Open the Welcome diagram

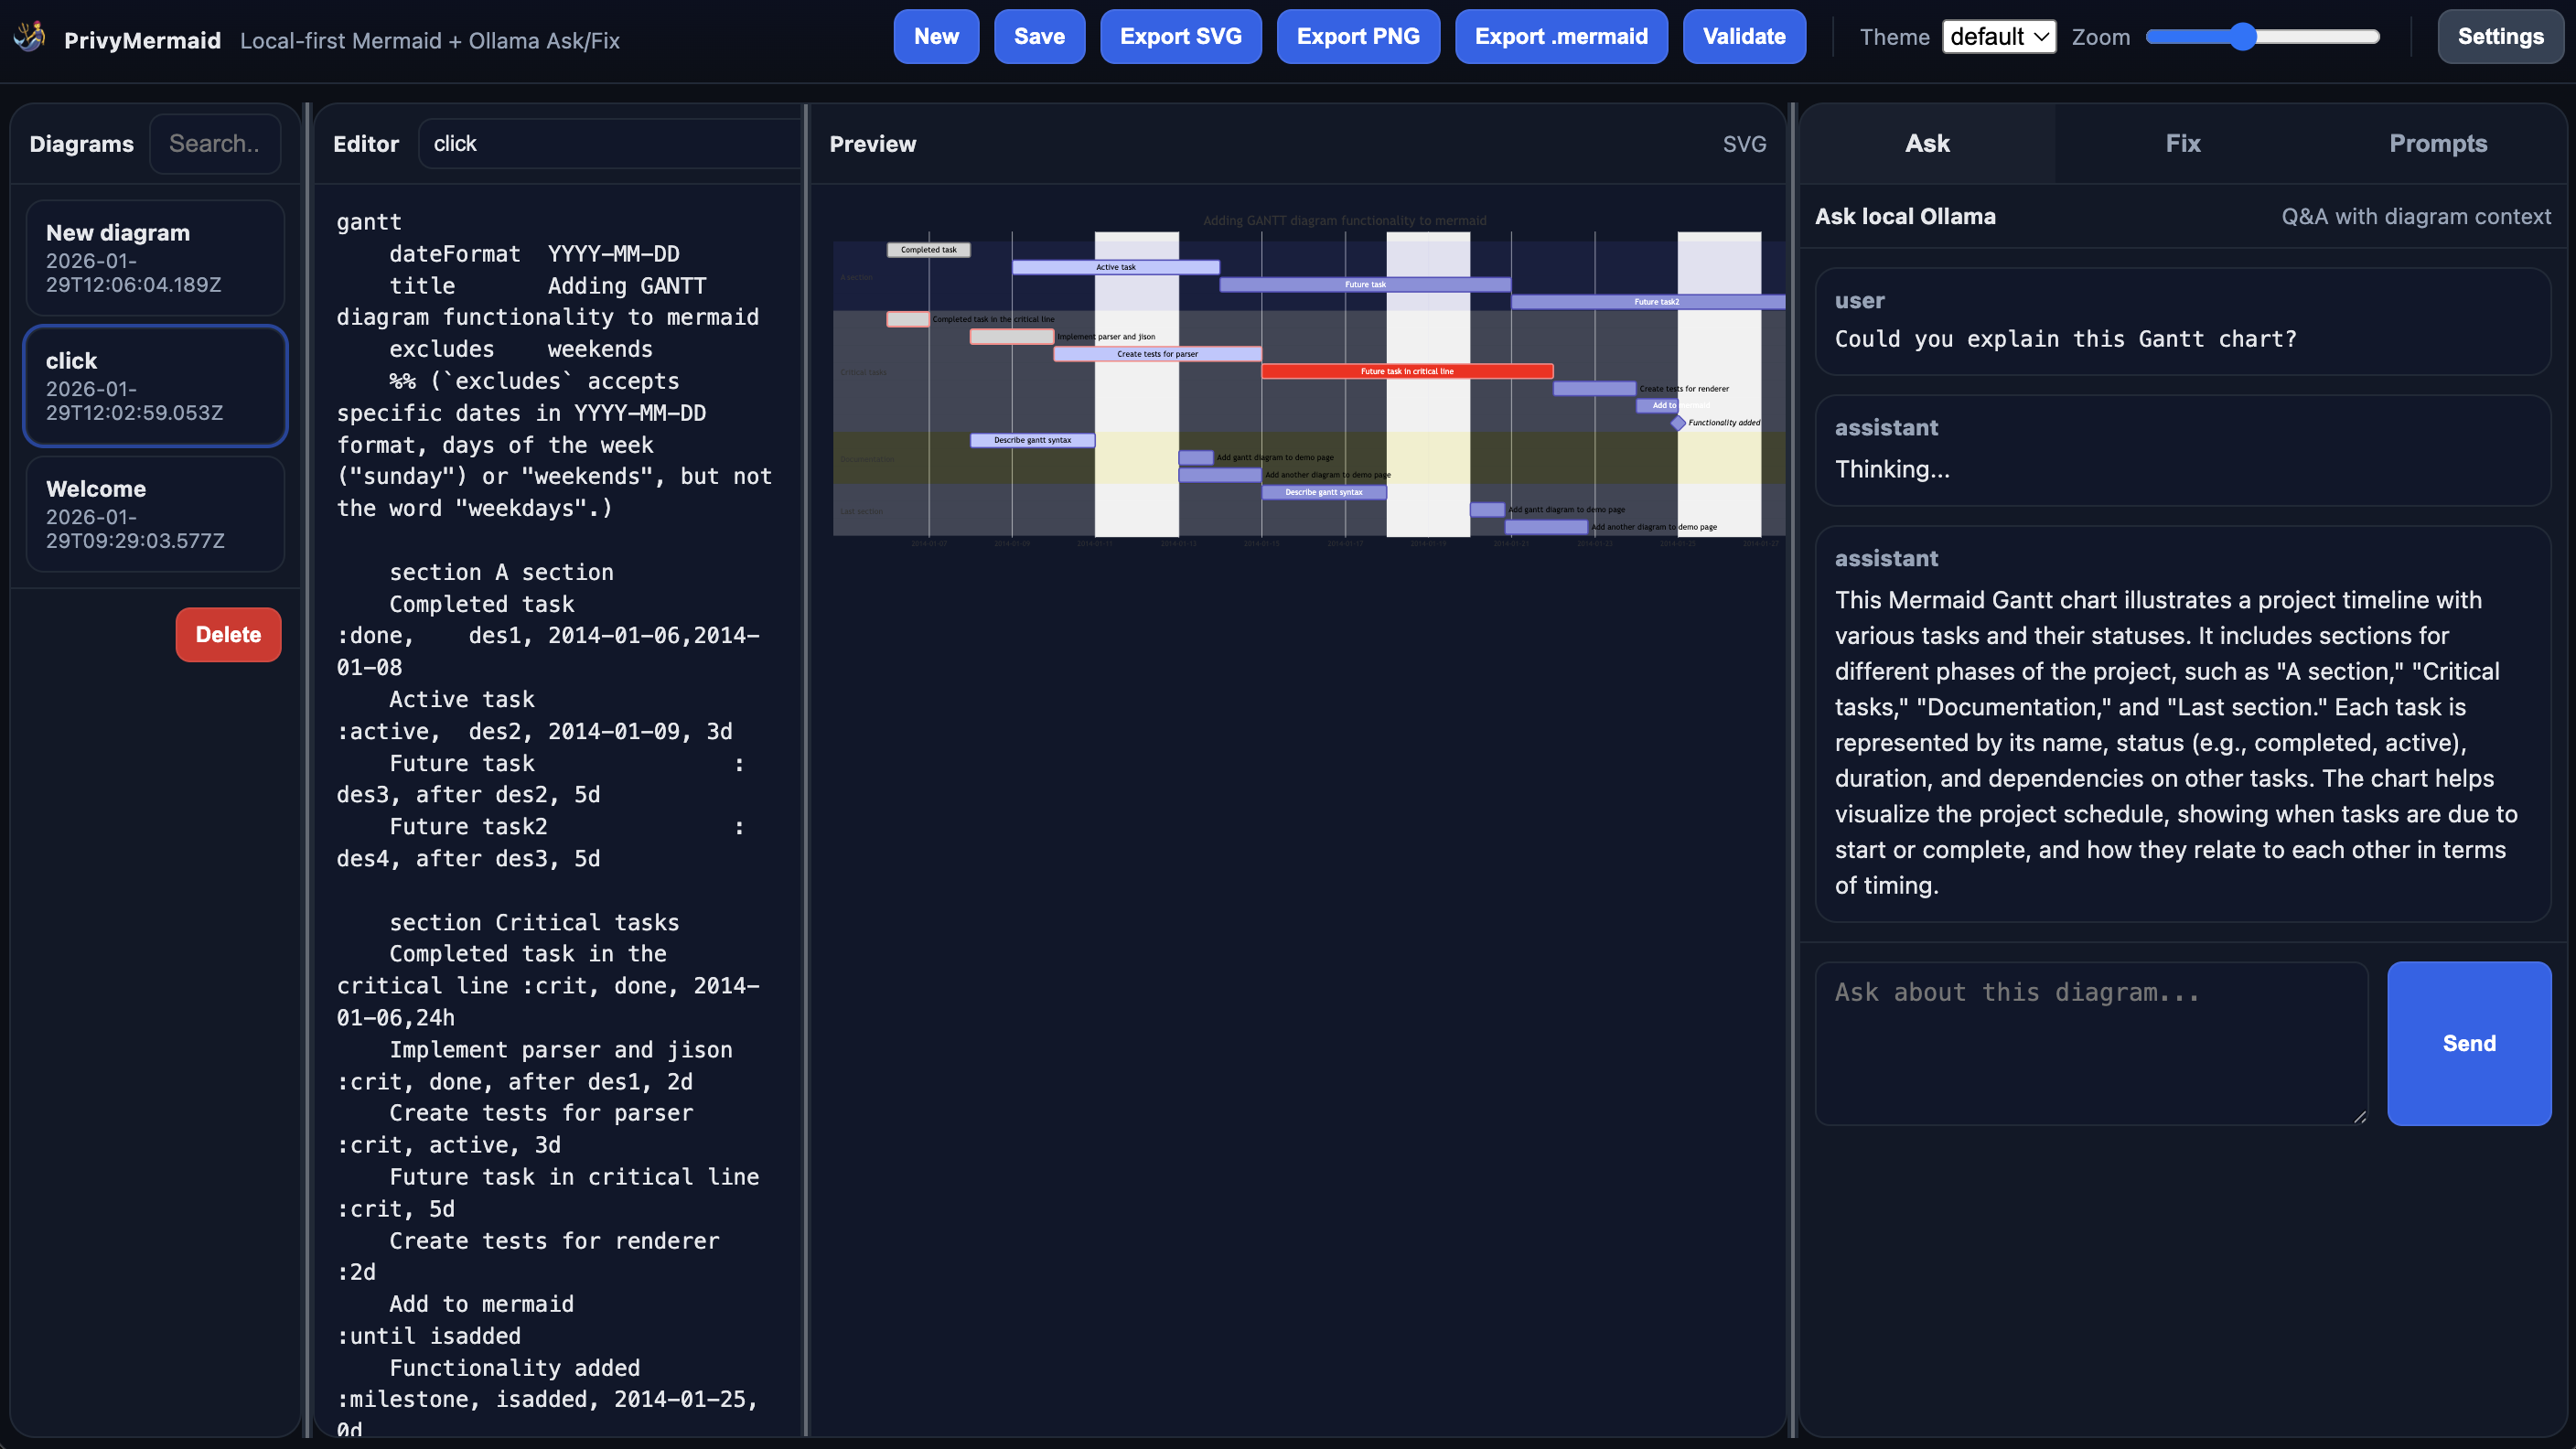[155, 514]
